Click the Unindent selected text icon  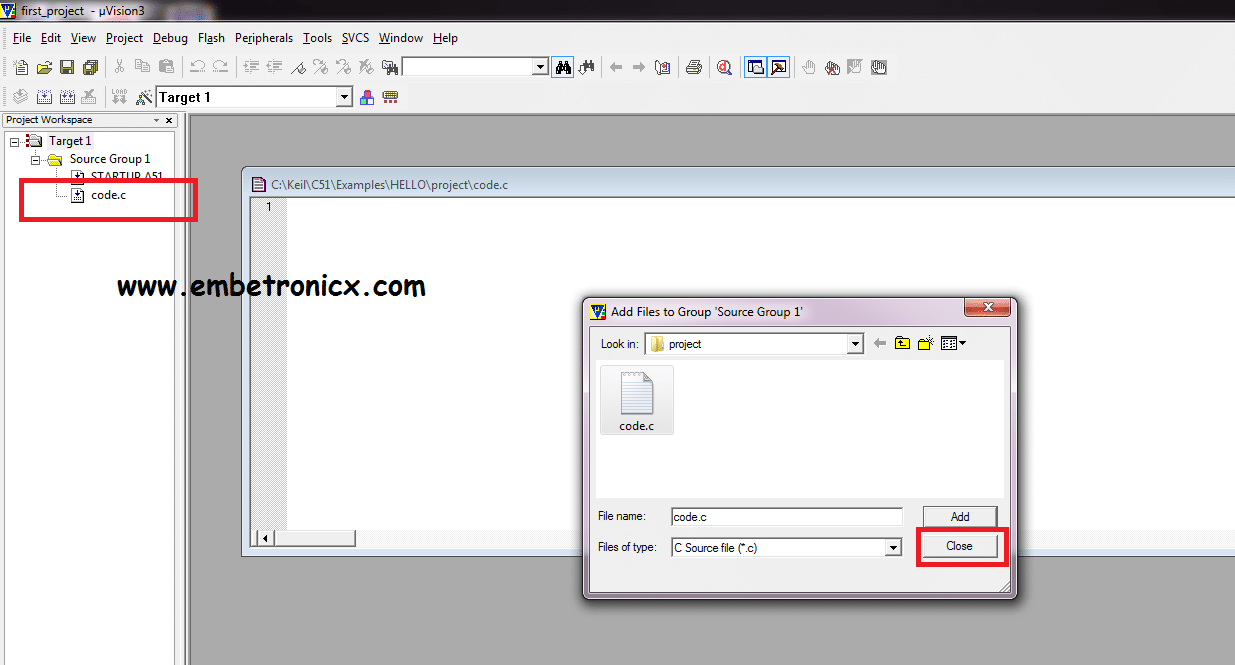pos(273,67)
